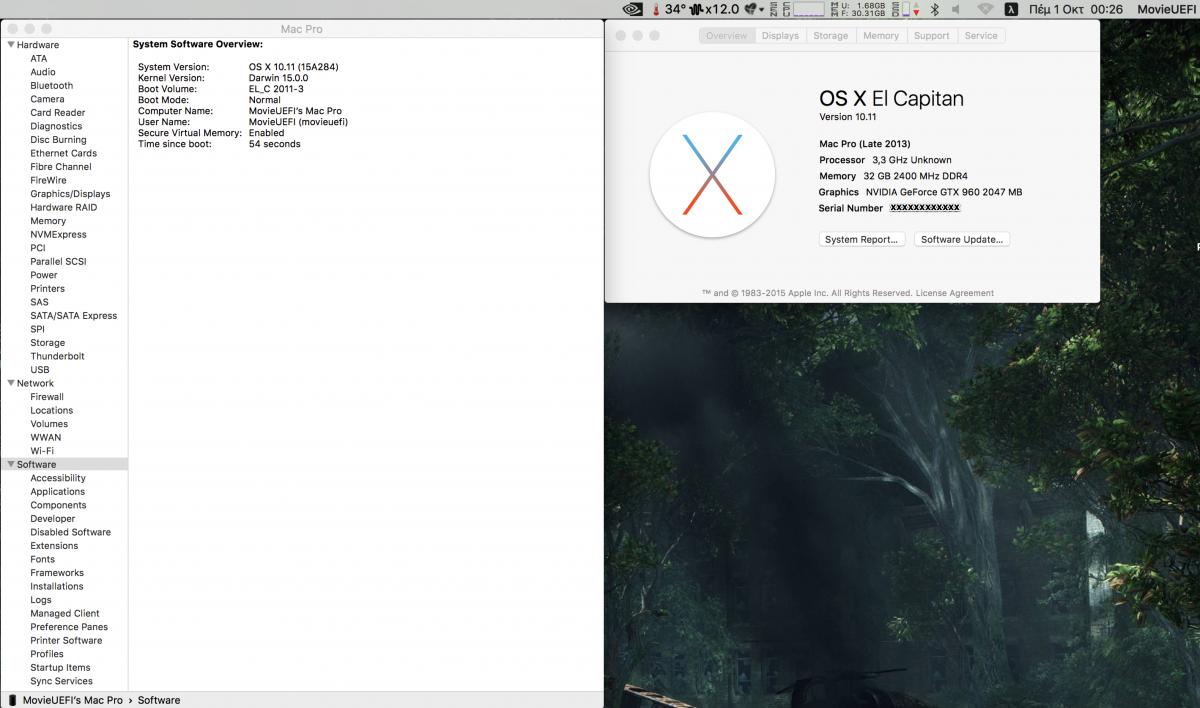The height and width of the screenshot is (708, 1200).
Task: Select Camera in the sidebar
Action: point(47,99)
